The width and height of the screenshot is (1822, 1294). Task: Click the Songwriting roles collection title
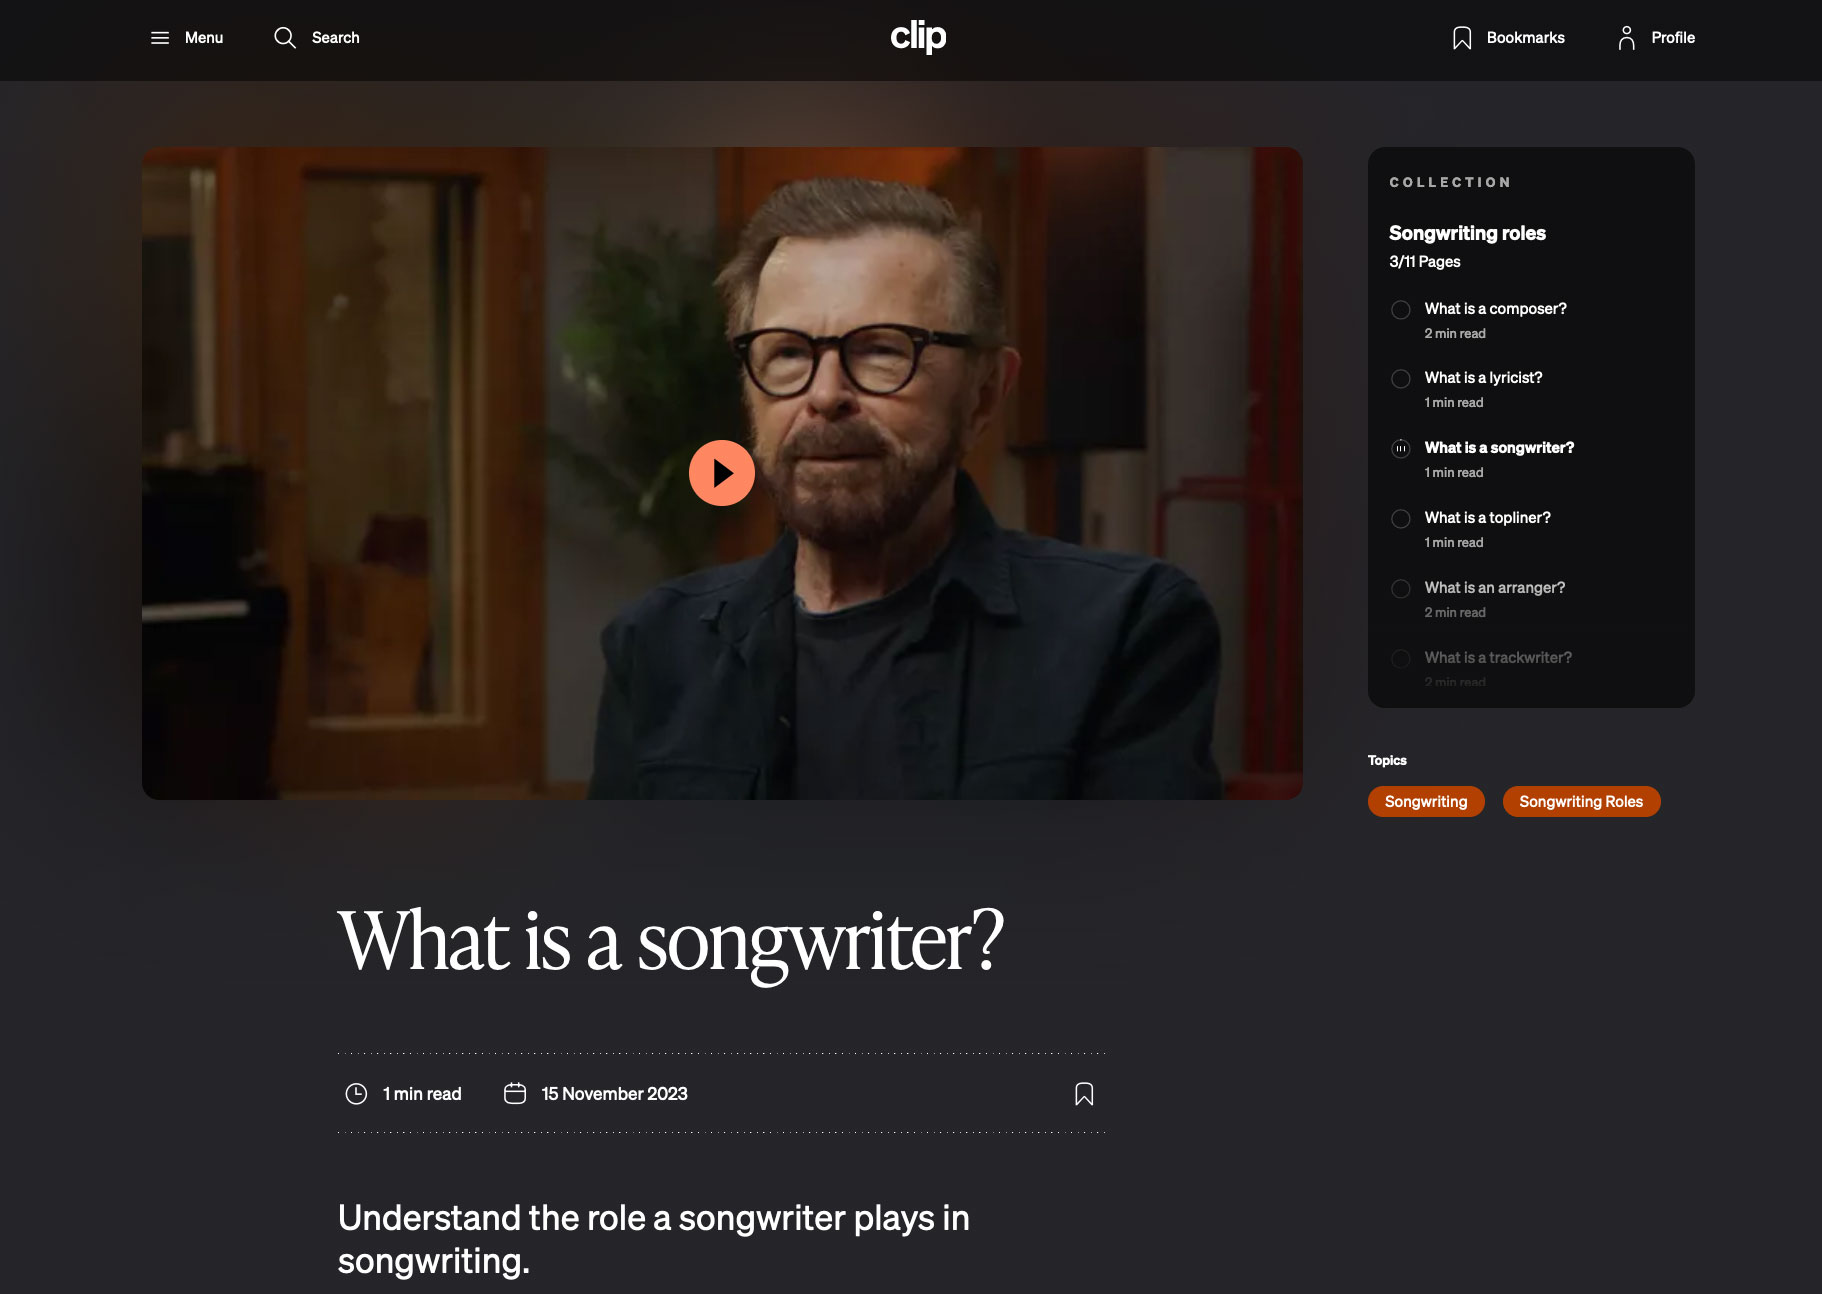1467,233
